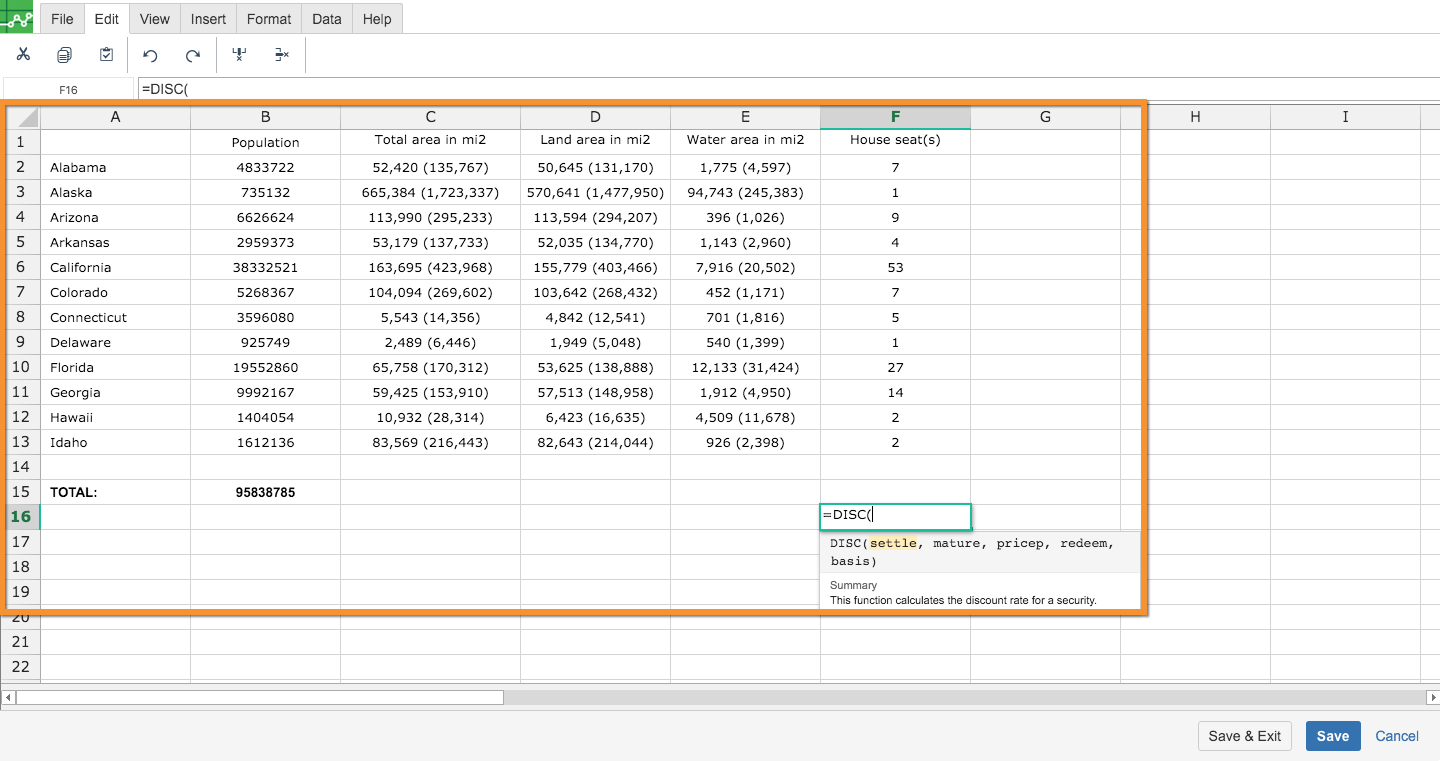Undo the last action
The image size is (1440, 761).
[150, 55]
